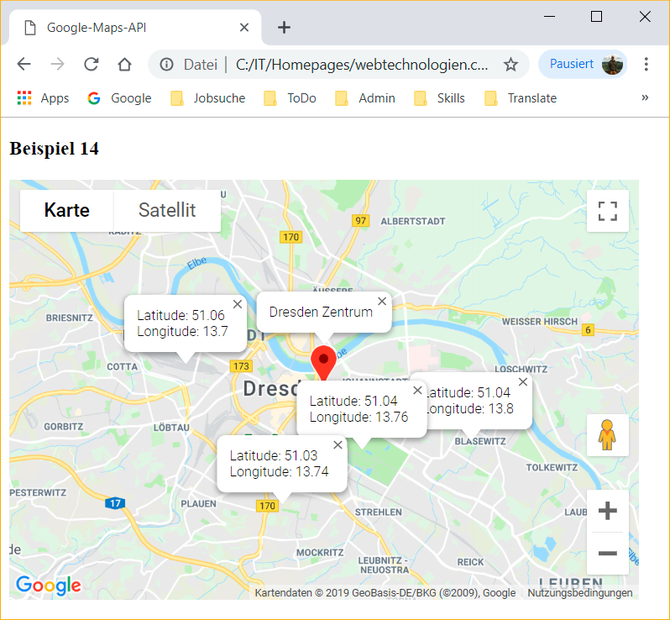Click the Street View pegman icon

click(x=607, y=435)
